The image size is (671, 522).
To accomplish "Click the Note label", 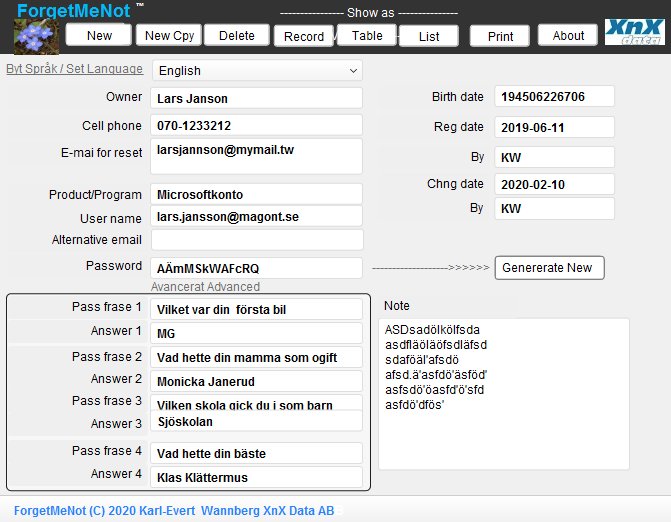I will pyautogui.click(x=397, y=305).
